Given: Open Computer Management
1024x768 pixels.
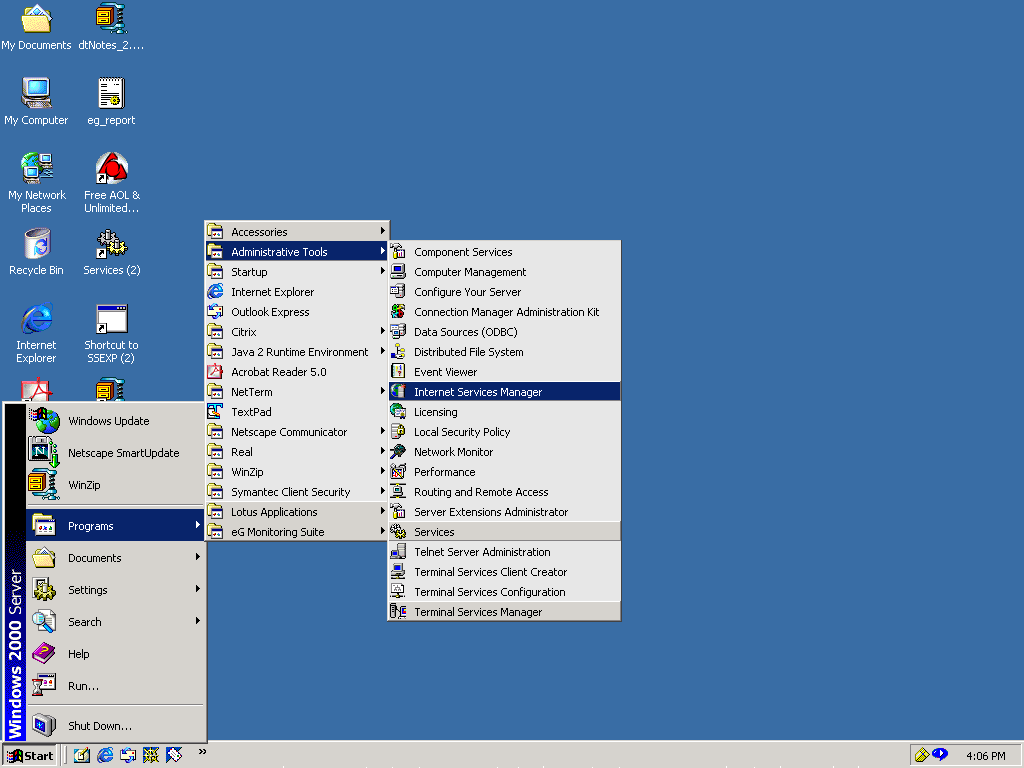Looking at the screenshot, I should 504,272.
